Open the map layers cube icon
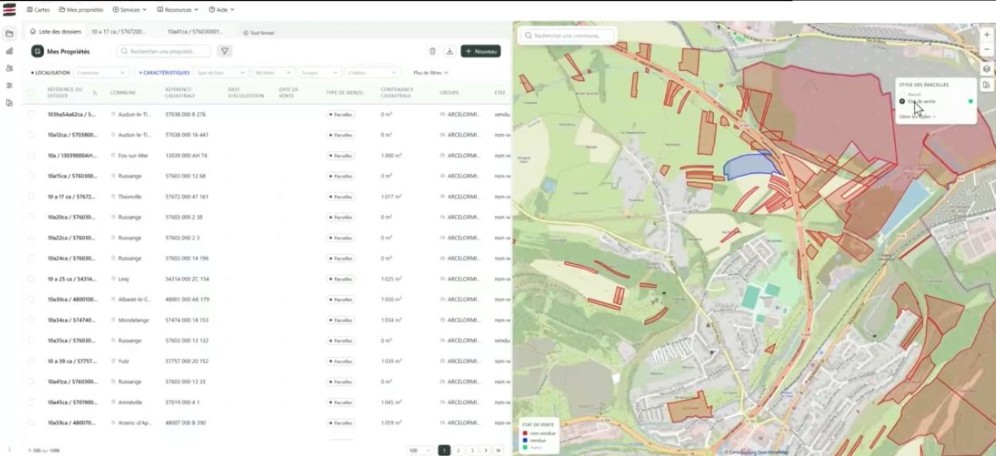The width and height of the screenshot is (996, 456). click(x=987, y=69)
